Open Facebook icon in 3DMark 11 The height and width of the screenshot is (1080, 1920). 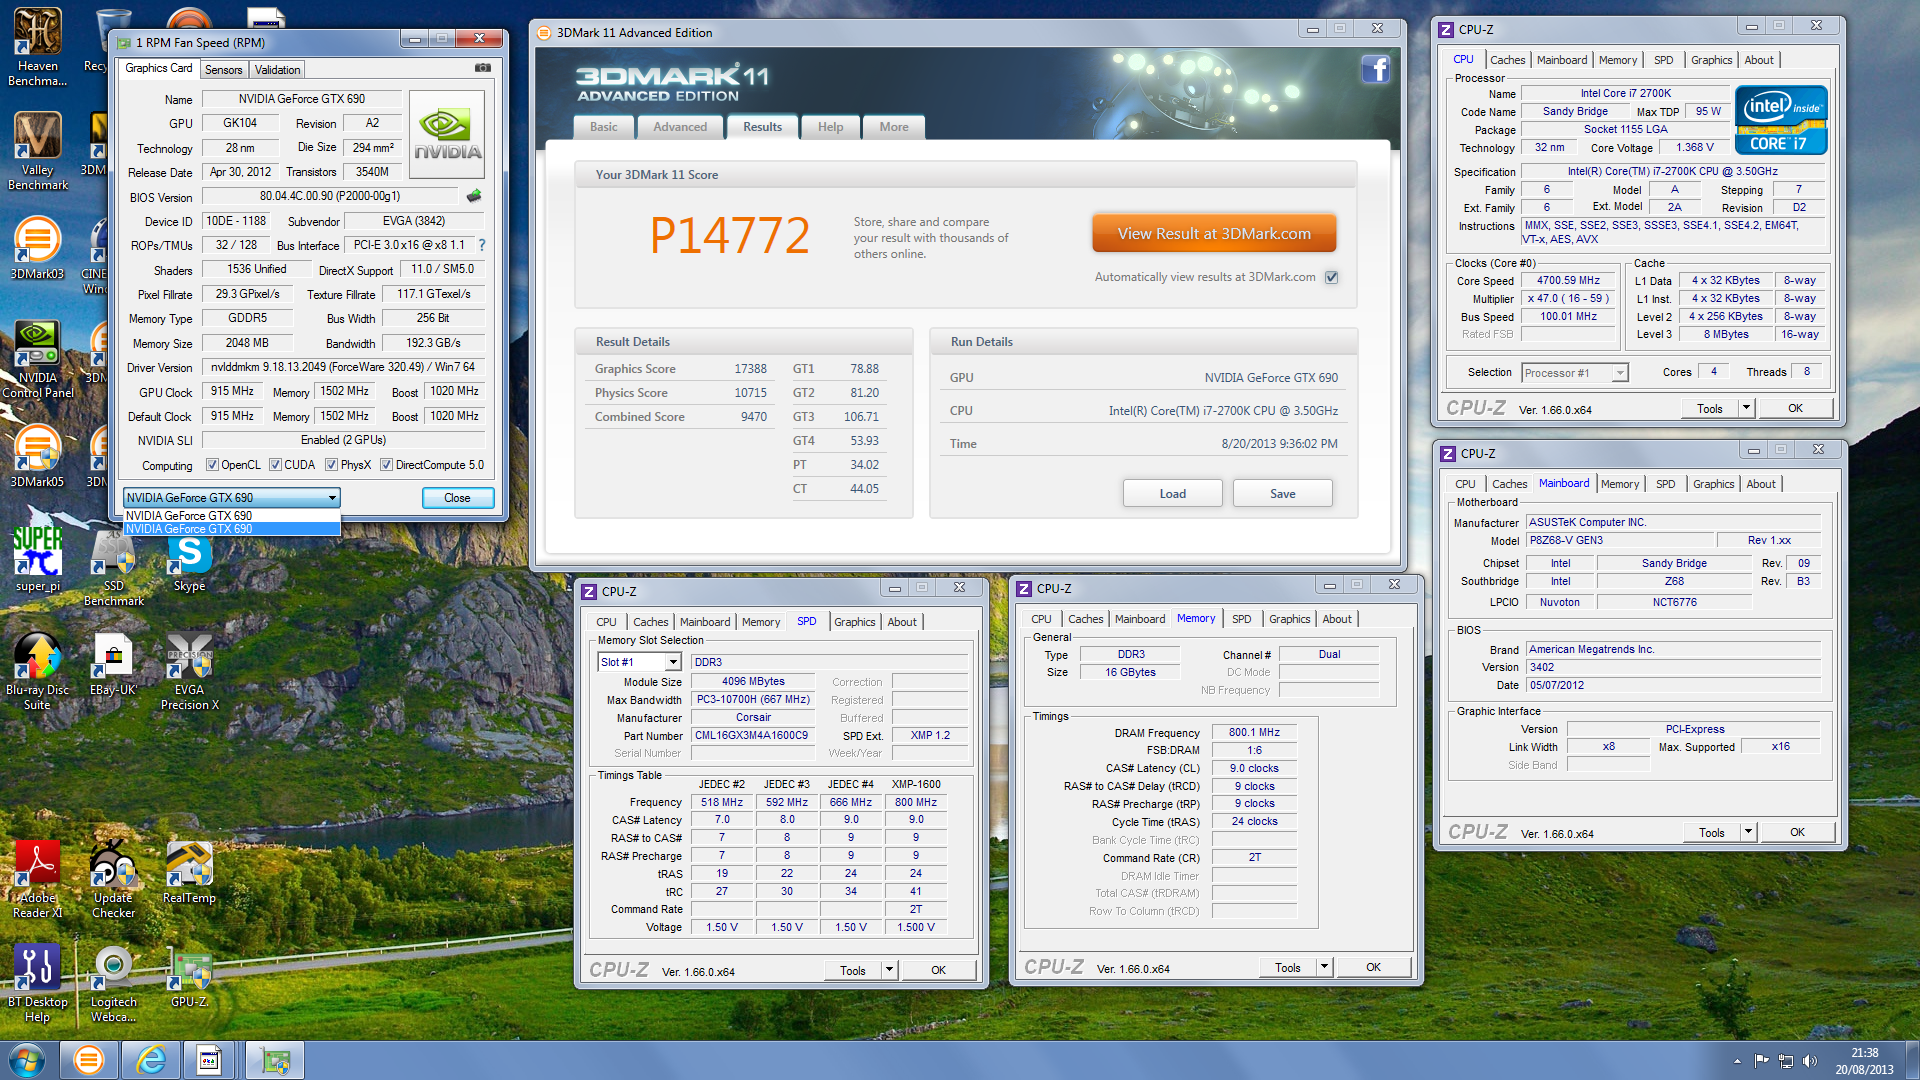(x=1376, y=69)
